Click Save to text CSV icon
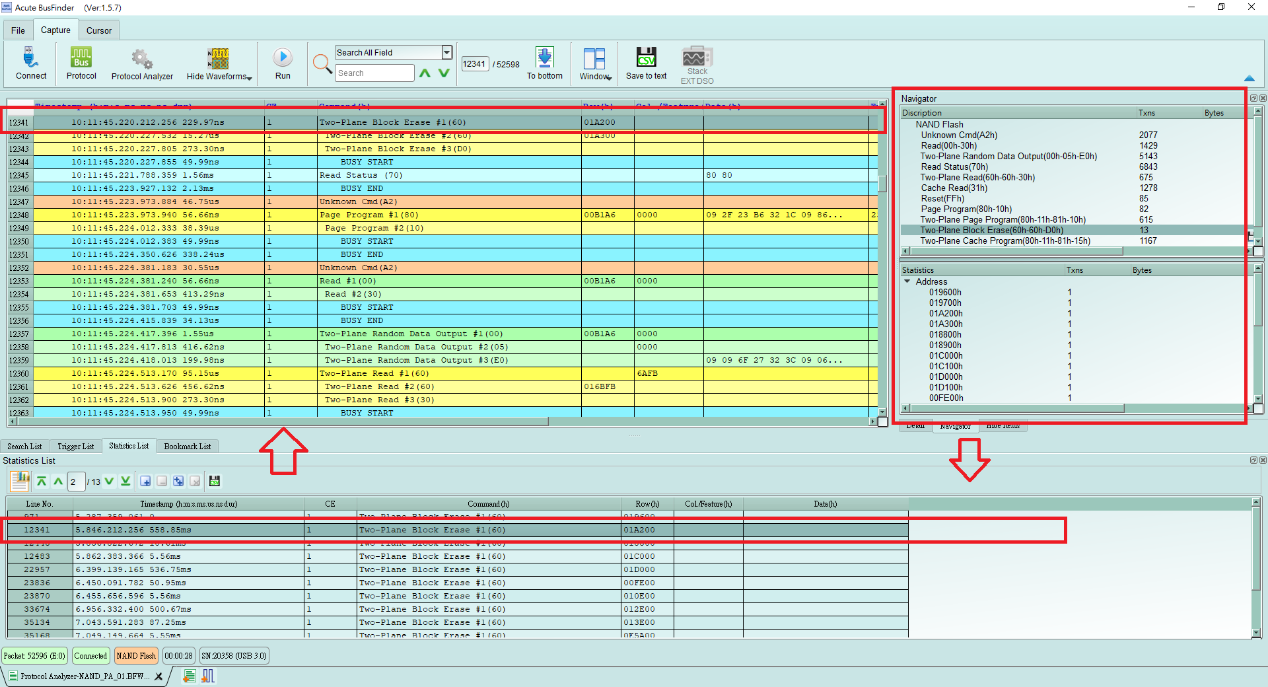 tap(646, 58)
